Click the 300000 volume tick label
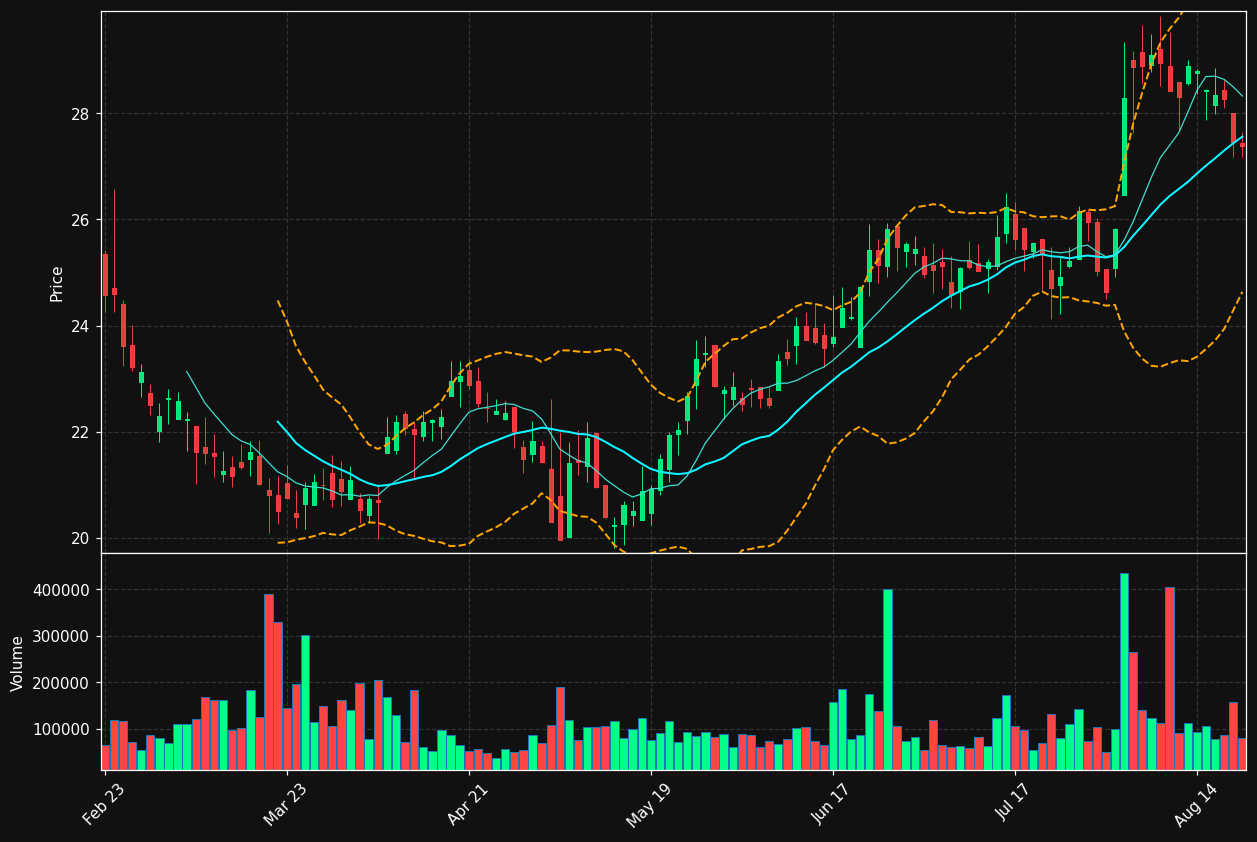The image size is (1257, 842). pyautogui.click(x=62, y=636)
